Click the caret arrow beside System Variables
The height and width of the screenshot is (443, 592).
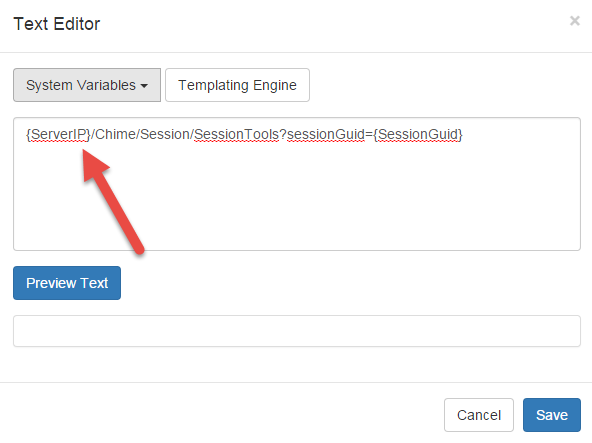(x=144, y=86)
